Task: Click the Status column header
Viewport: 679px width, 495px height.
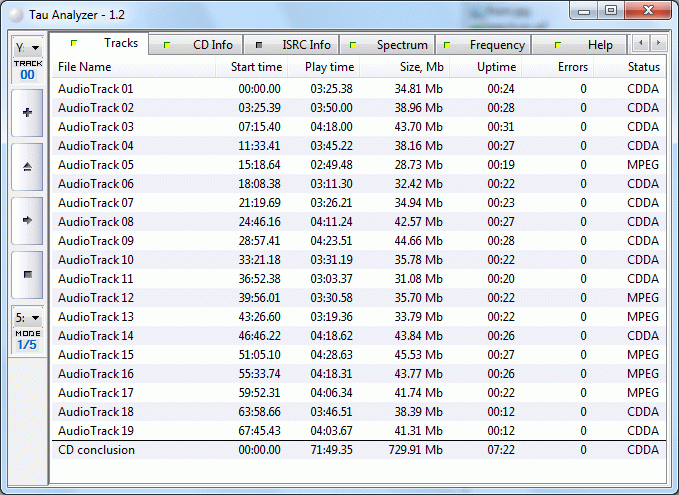Action: [630, 67]
